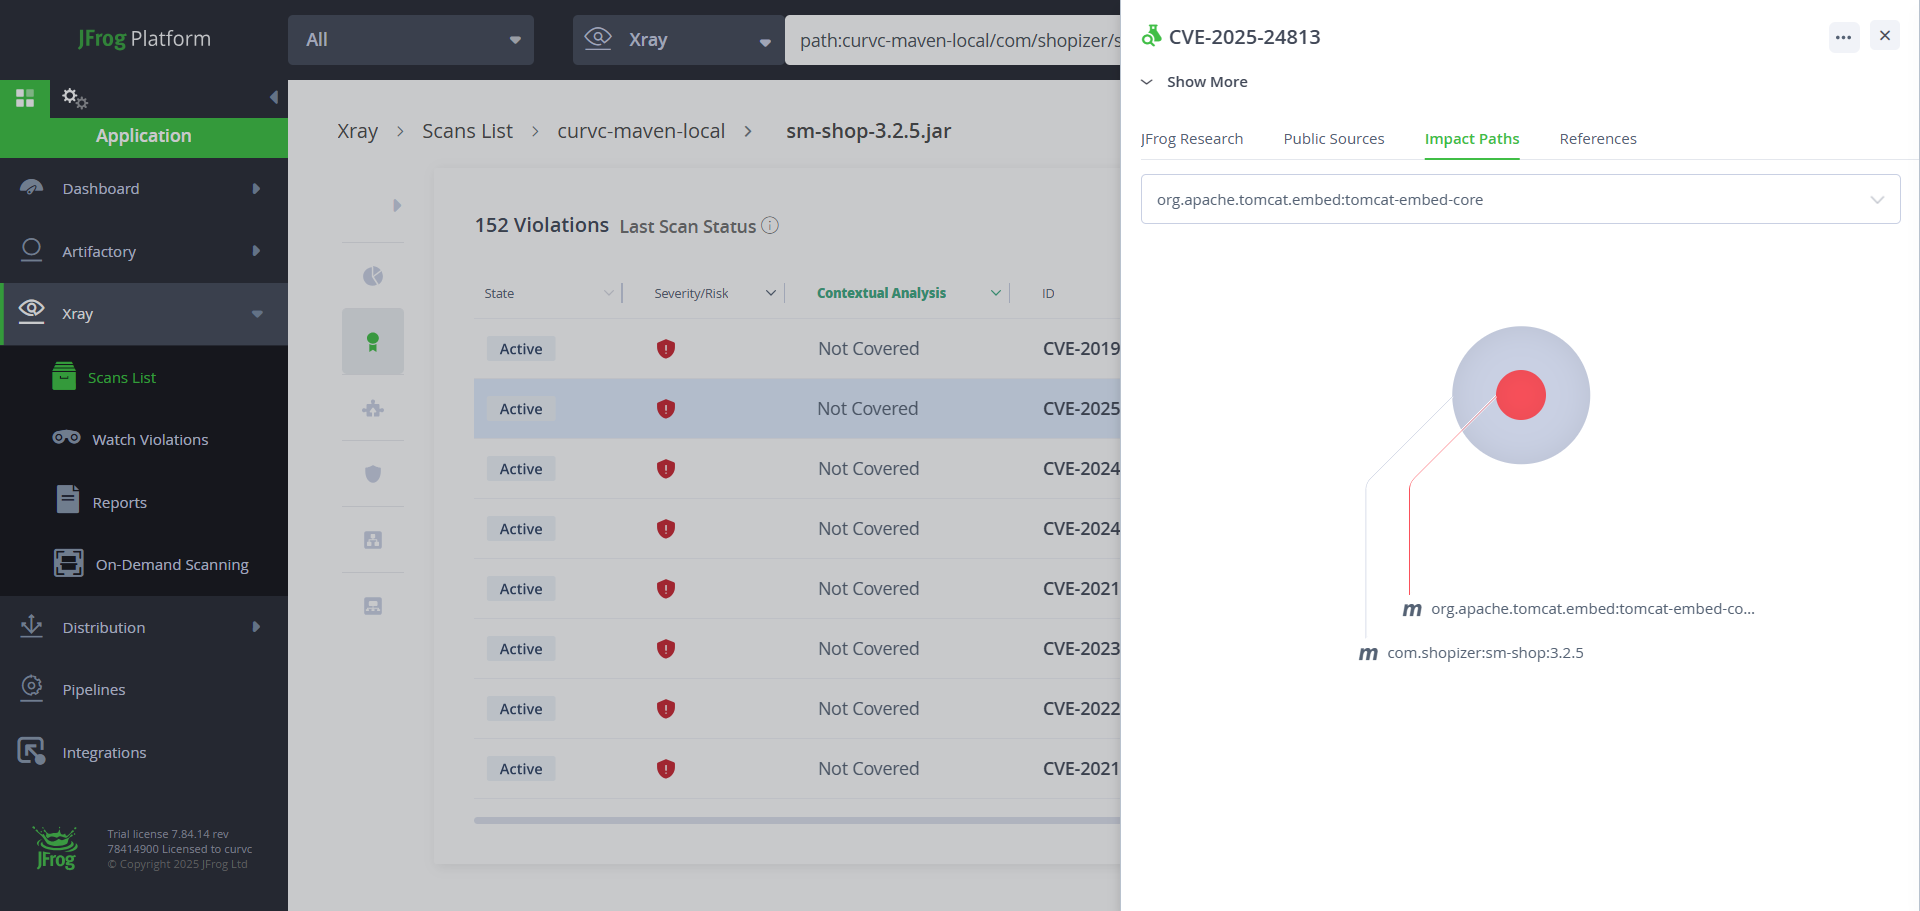Click Active badge in CVE-2023 row

click(521, 649)
